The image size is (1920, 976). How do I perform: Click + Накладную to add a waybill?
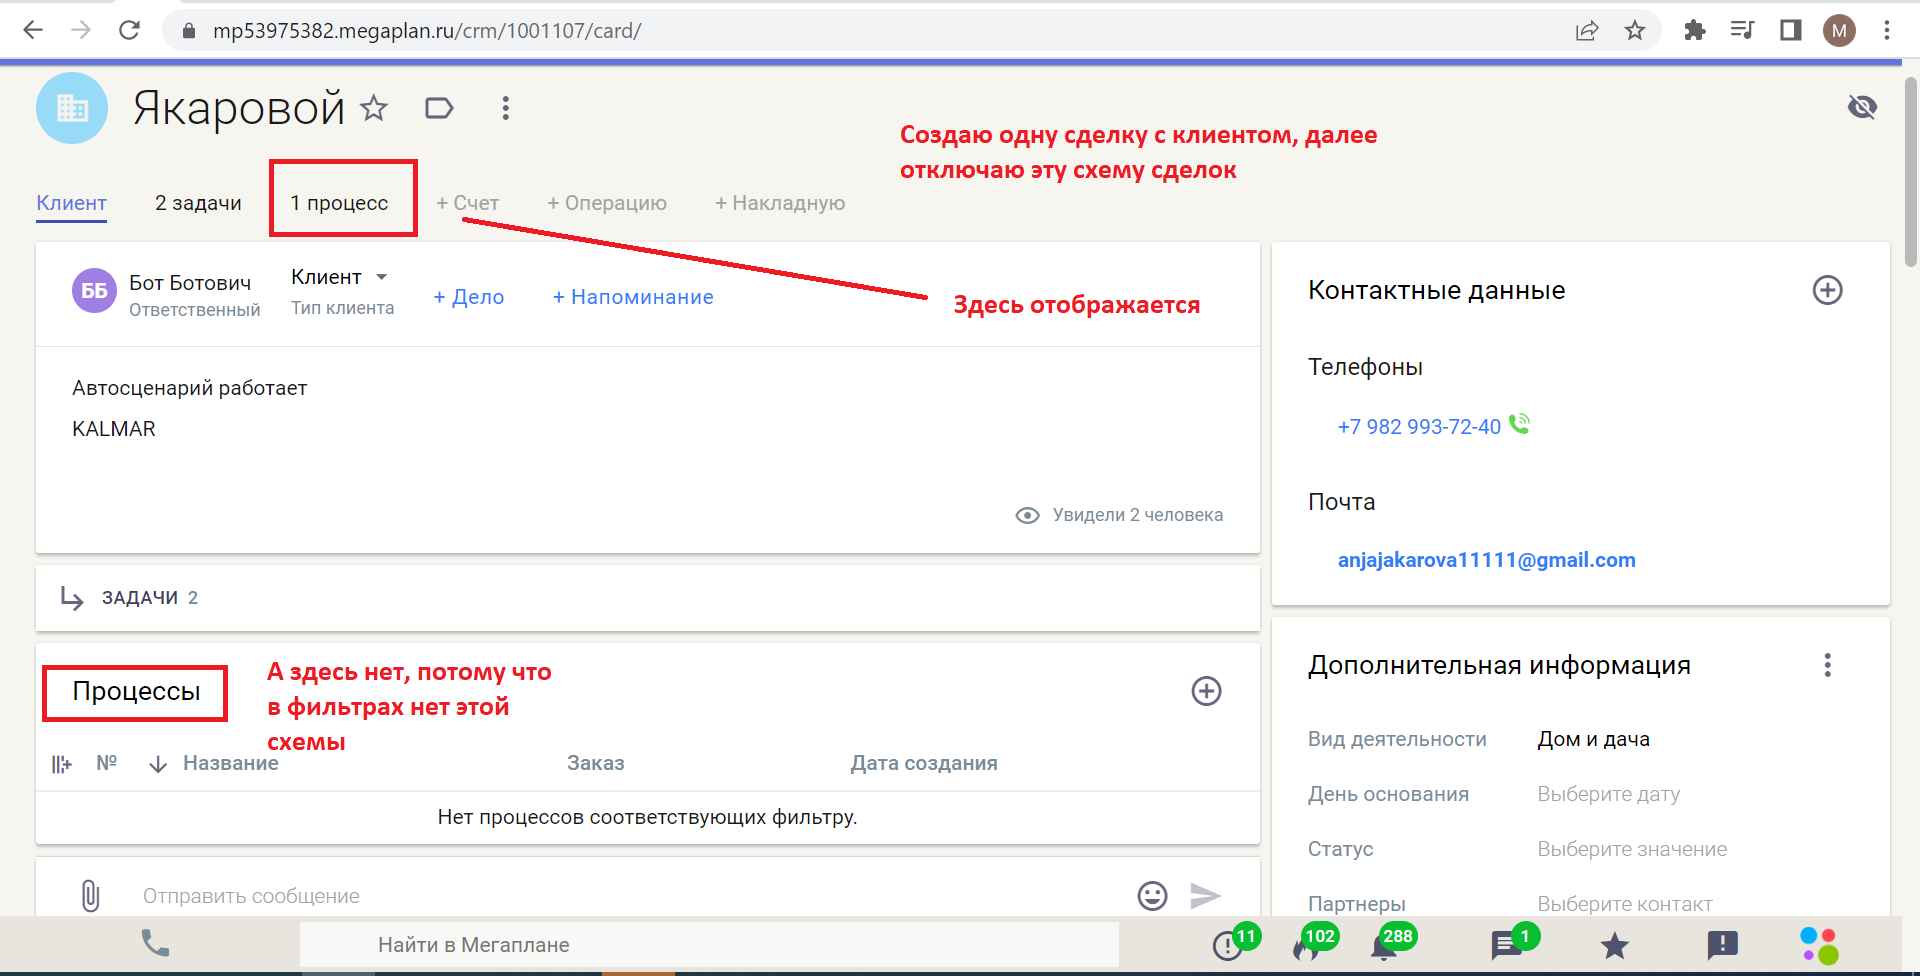[780, 203]
